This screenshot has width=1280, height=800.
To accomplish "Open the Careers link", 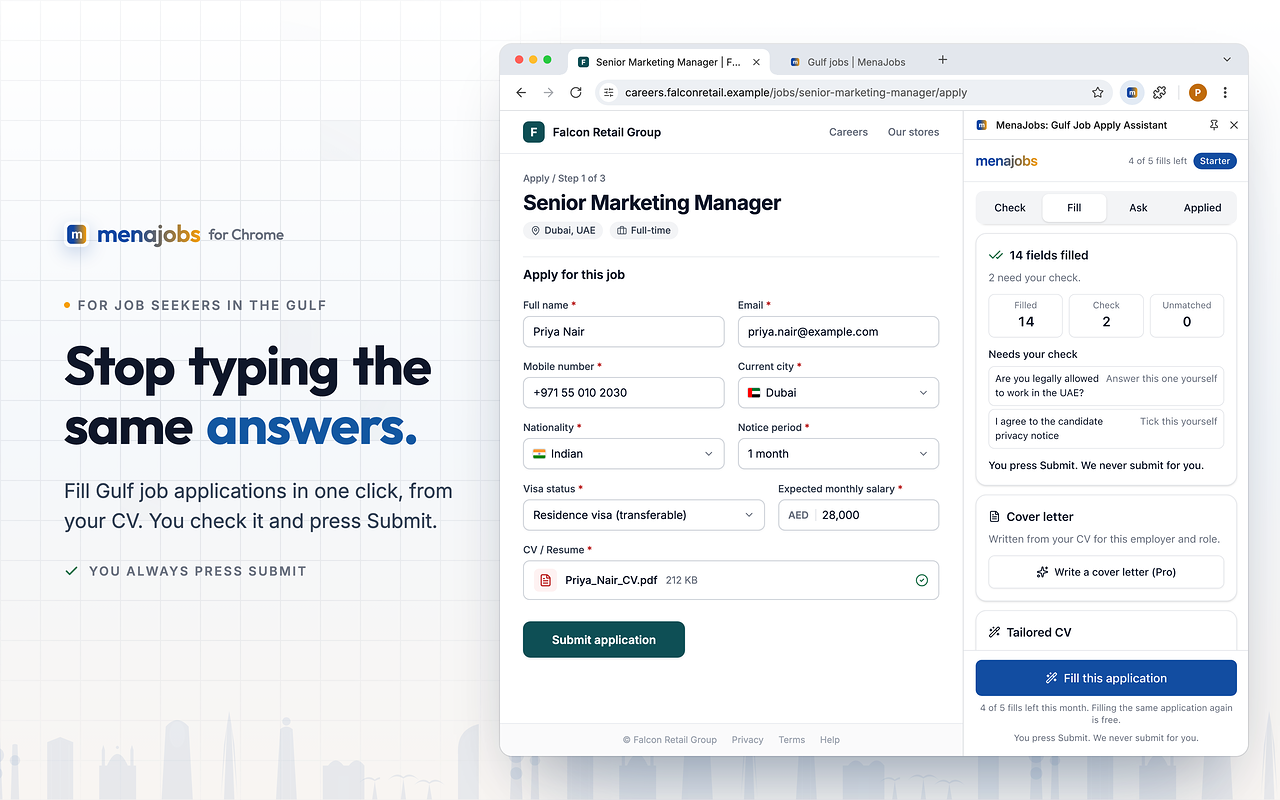I will pos(848,132).
